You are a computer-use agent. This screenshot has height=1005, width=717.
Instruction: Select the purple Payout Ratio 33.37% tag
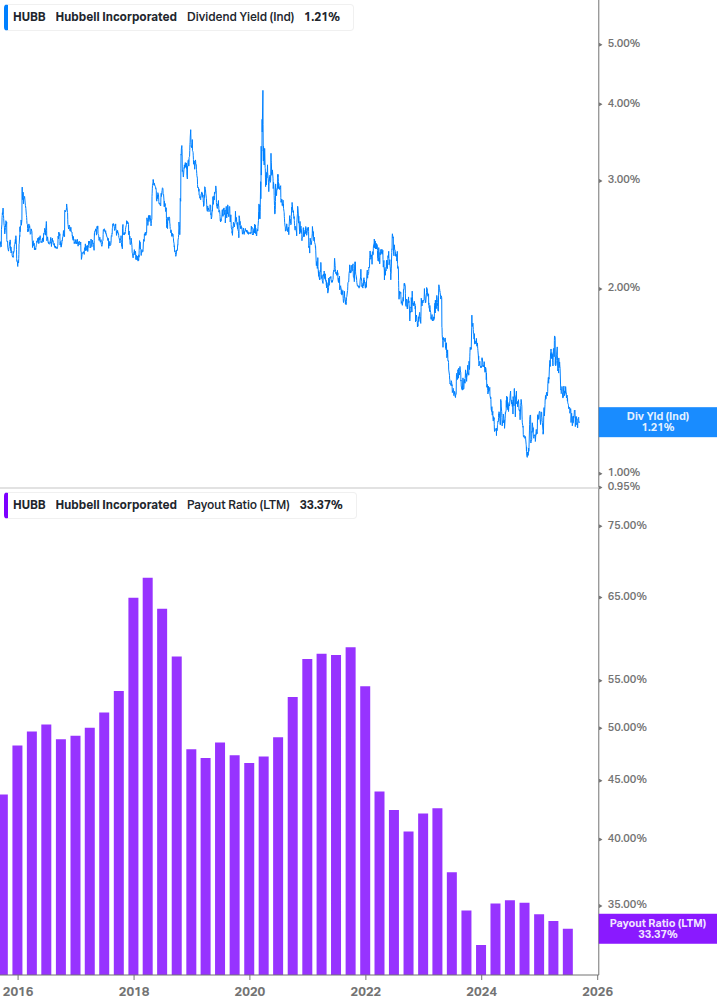tap(657, 929)
